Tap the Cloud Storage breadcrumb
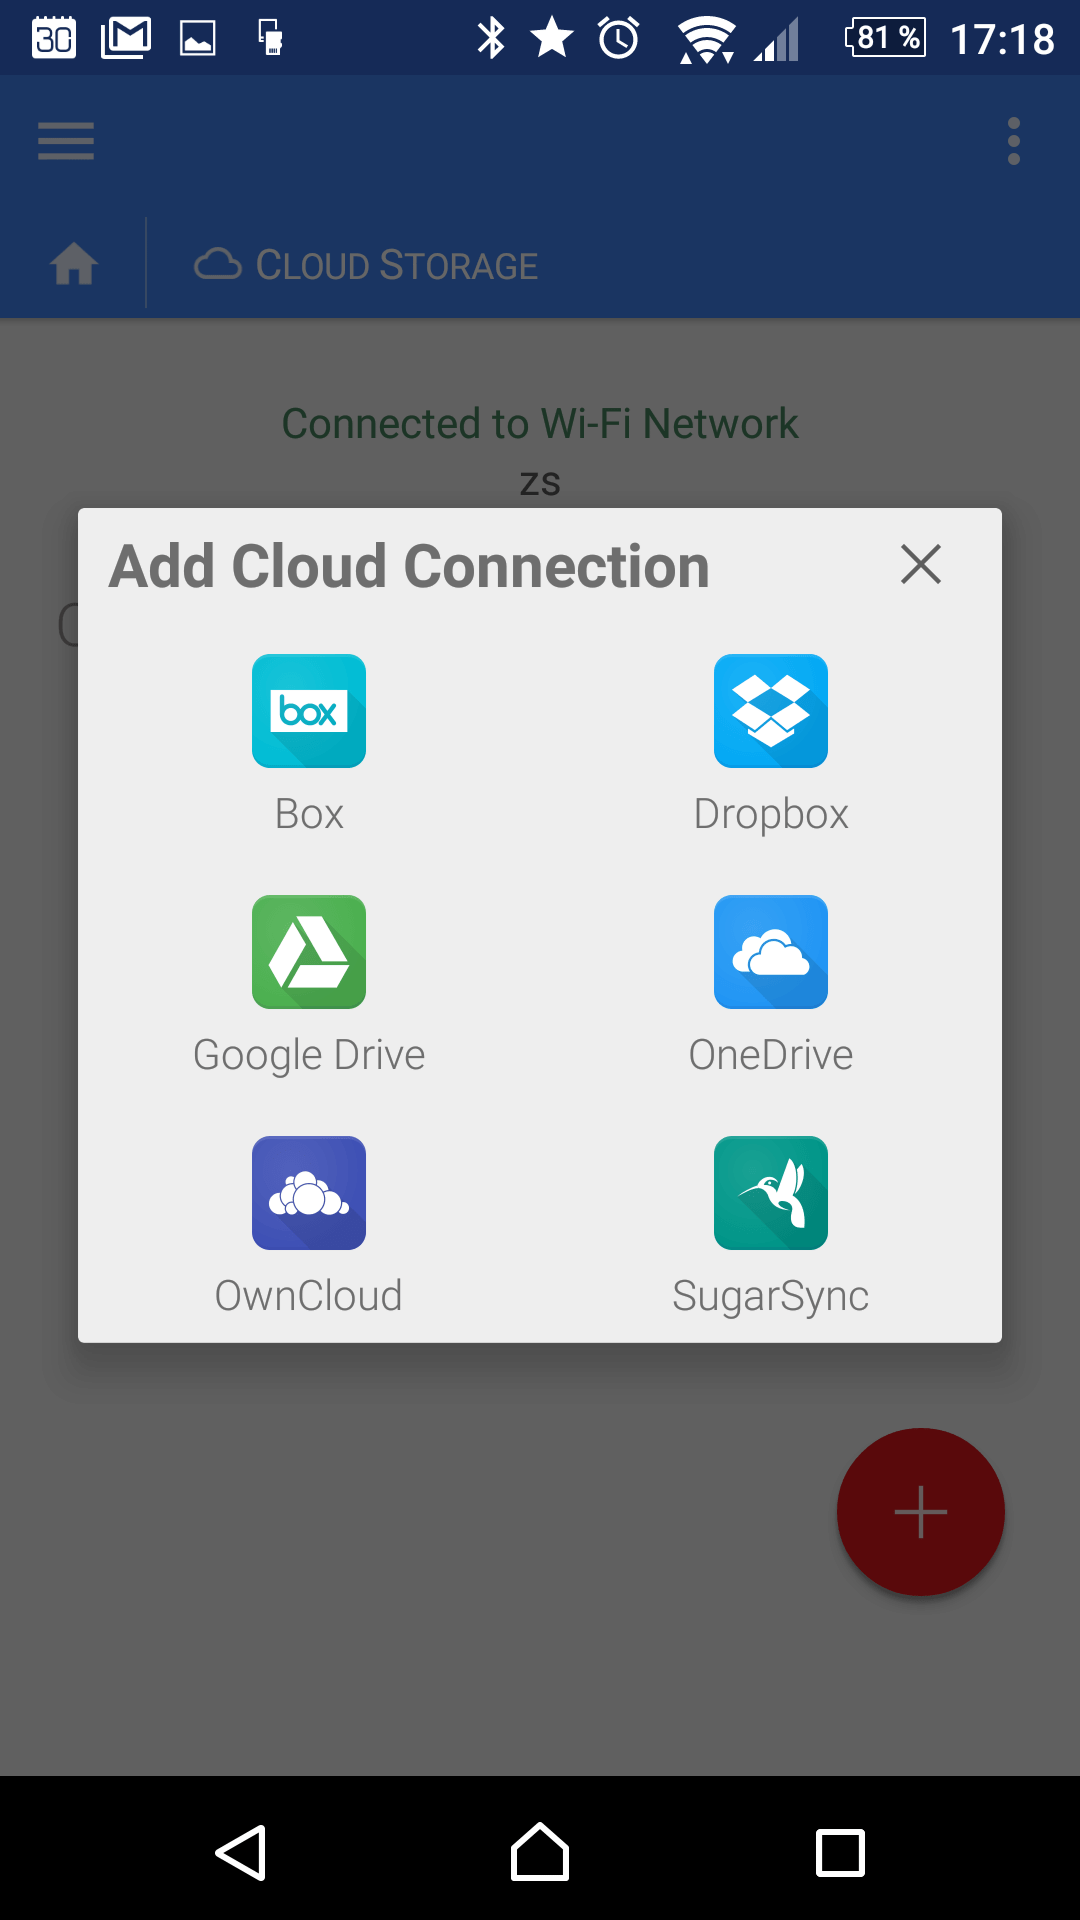 366,265
